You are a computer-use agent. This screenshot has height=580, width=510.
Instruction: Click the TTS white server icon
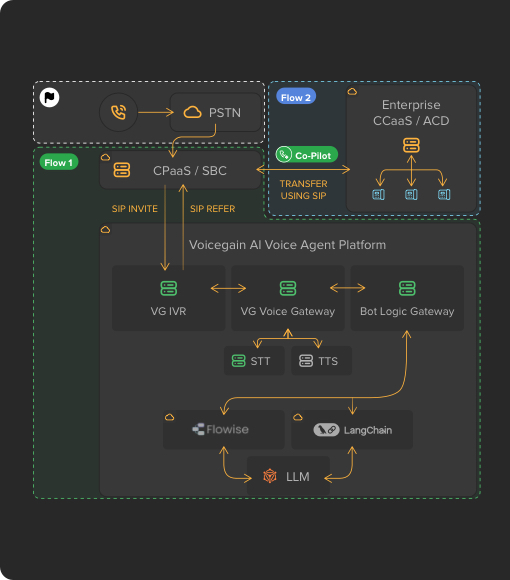coord(306,361)
